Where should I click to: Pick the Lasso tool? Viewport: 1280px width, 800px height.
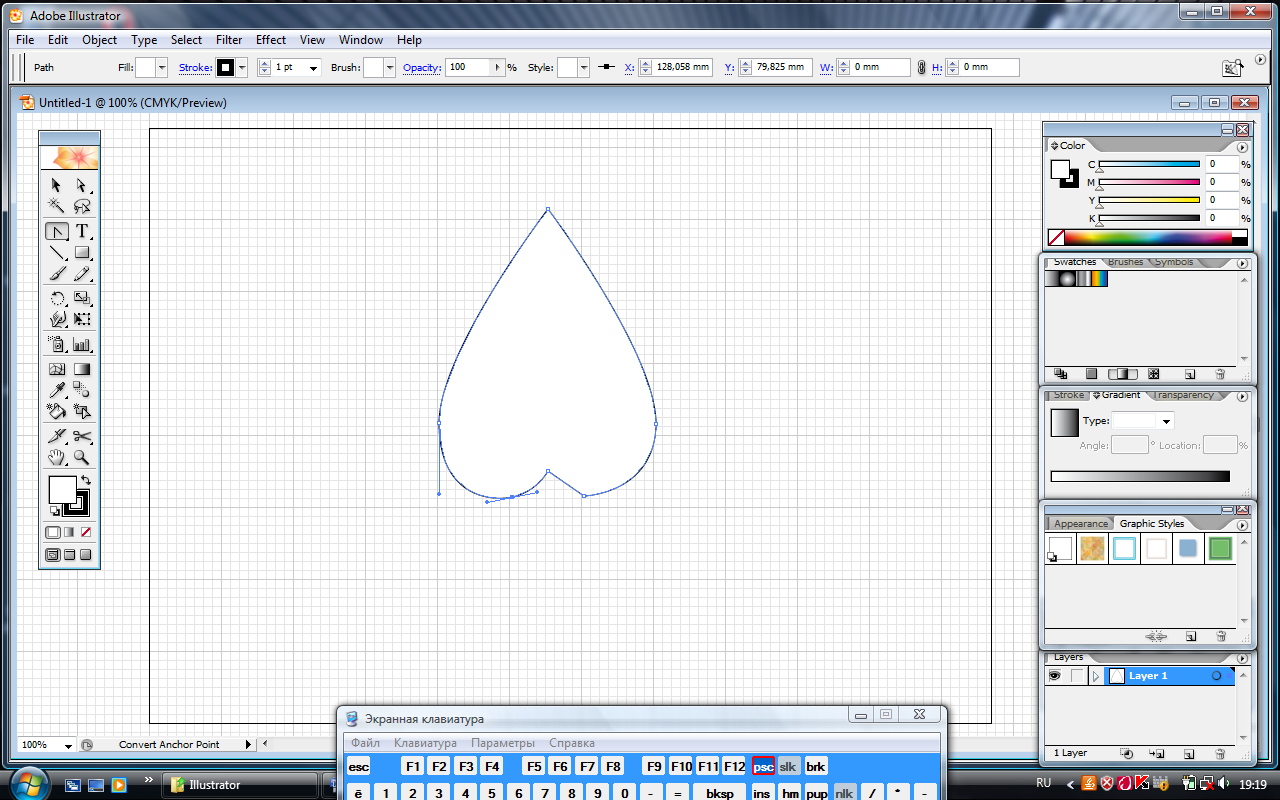pyautogui.click(x=82, y=206)
